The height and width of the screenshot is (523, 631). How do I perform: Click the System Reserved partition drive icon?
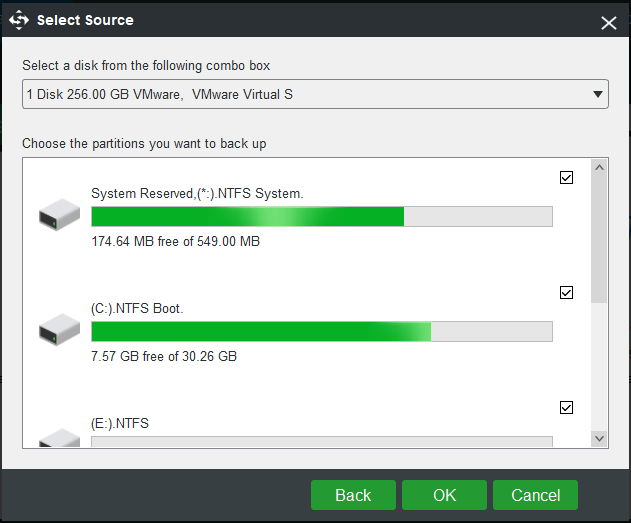pos(59,215)
